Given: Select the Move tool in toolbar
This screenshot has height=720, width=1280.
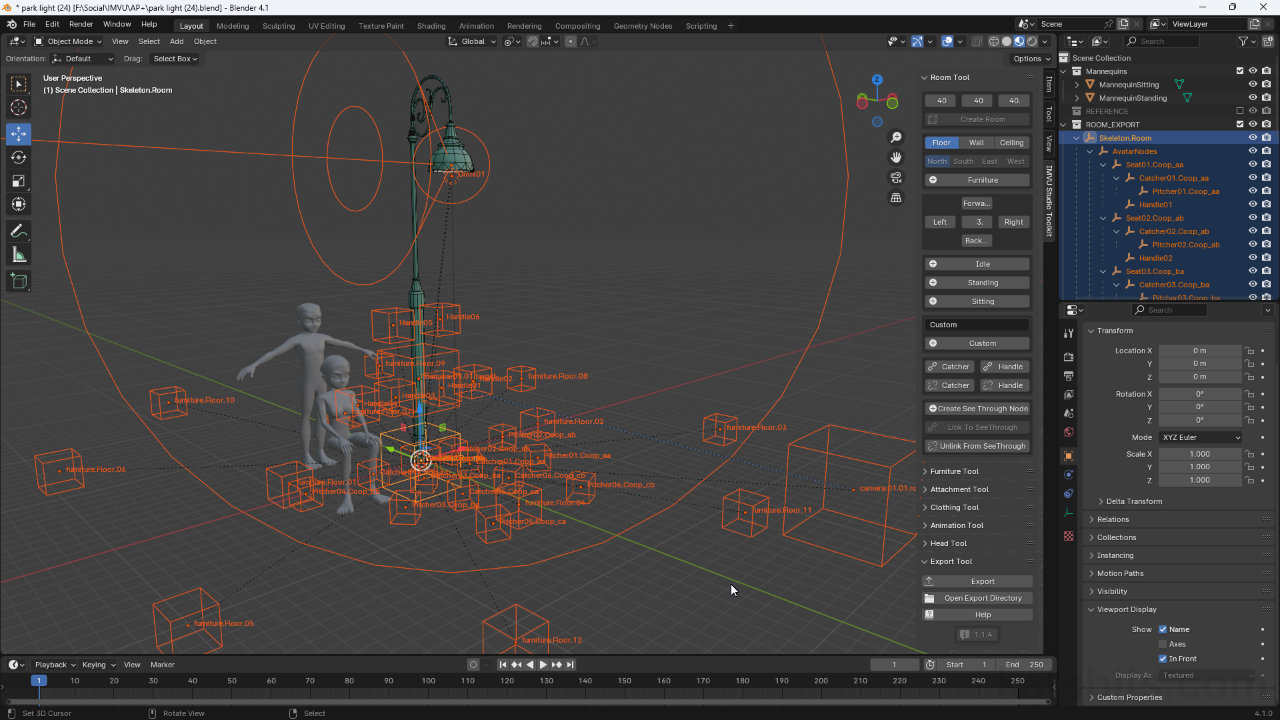Looking at the screenshot, I should coord(19,133).
